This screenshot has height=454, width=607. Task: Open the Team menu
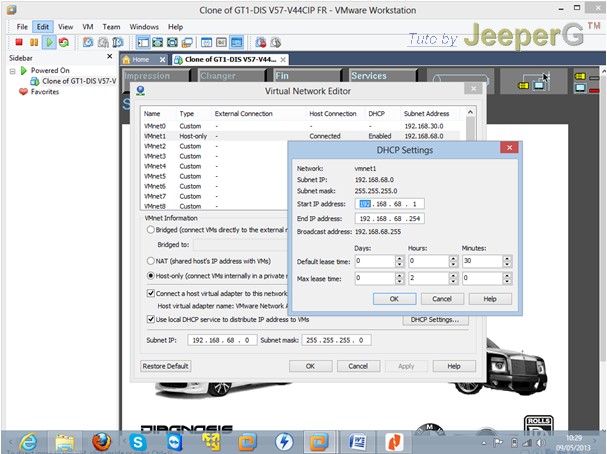pos(111,27)
